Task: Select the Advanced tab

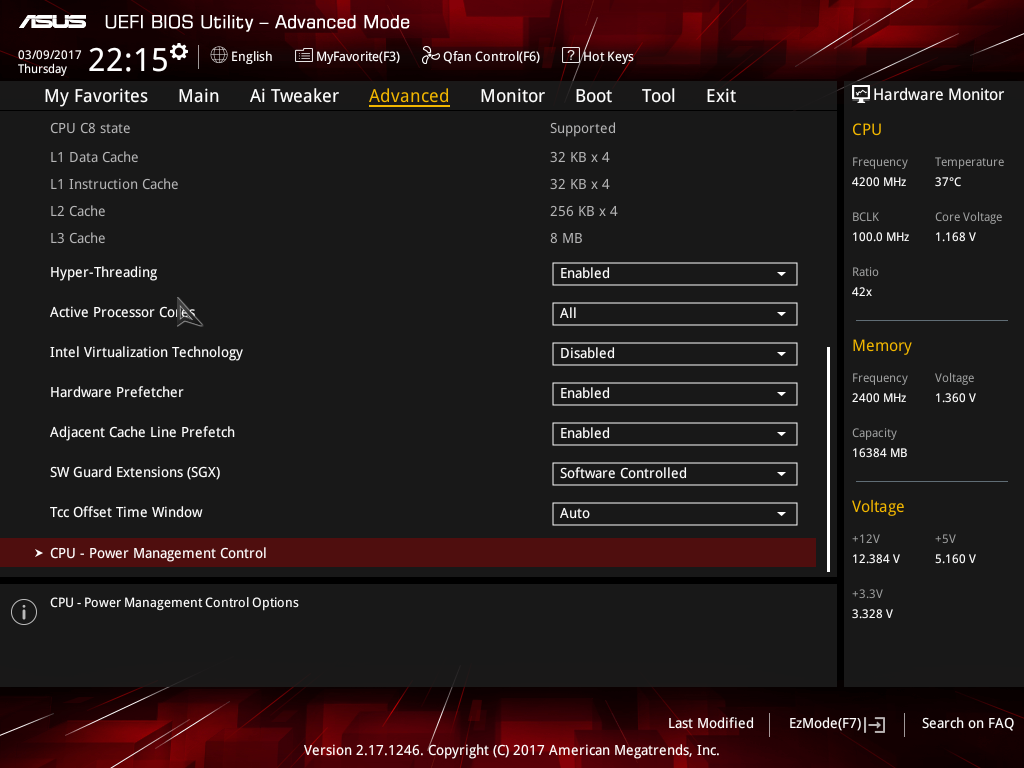Action: tap(409, 96)
